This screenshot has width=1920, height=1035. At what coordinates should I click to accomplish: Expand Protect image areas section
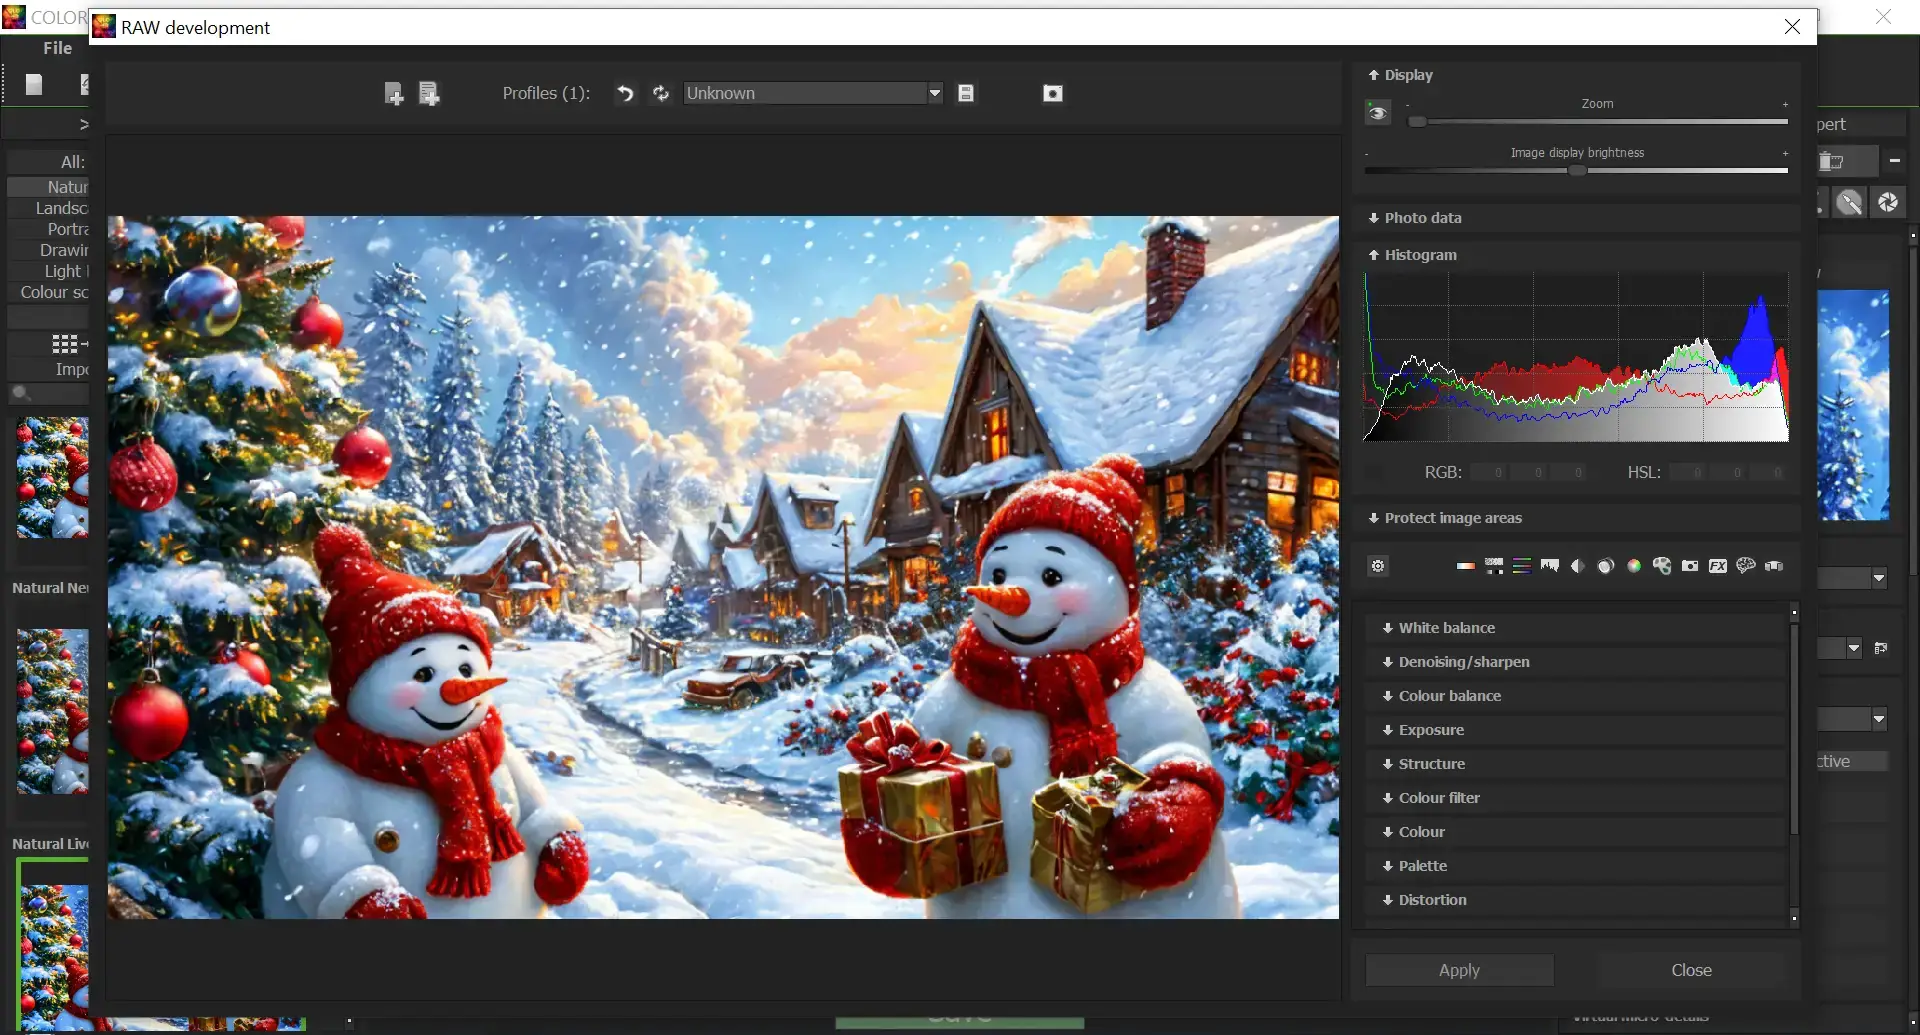point(1445,518)
